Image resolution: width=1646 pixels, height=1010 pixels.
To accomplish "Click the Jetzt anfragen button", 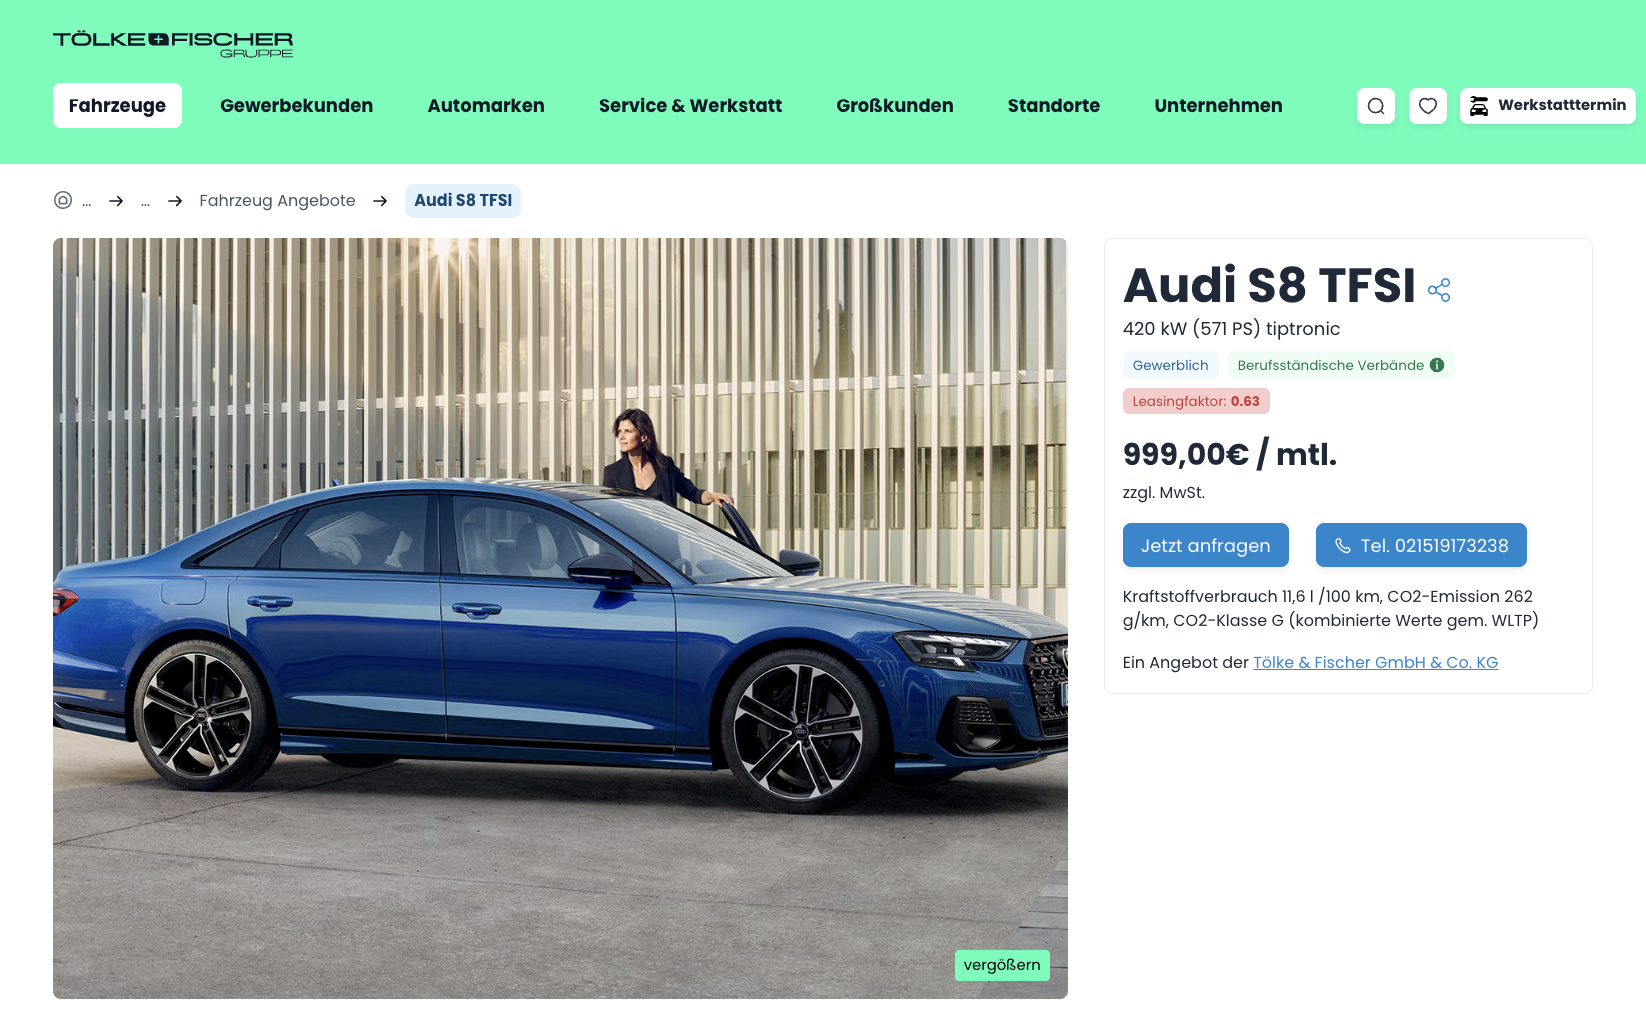I will point(1206,545).
